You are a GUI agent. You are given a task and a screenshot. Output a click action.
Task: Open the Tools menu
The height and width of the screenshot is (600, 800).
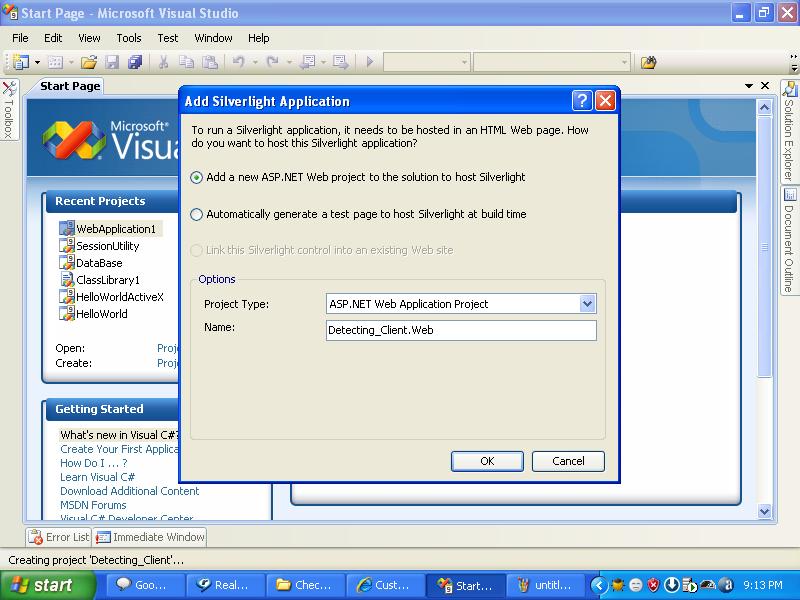click(x=129, y=38)
